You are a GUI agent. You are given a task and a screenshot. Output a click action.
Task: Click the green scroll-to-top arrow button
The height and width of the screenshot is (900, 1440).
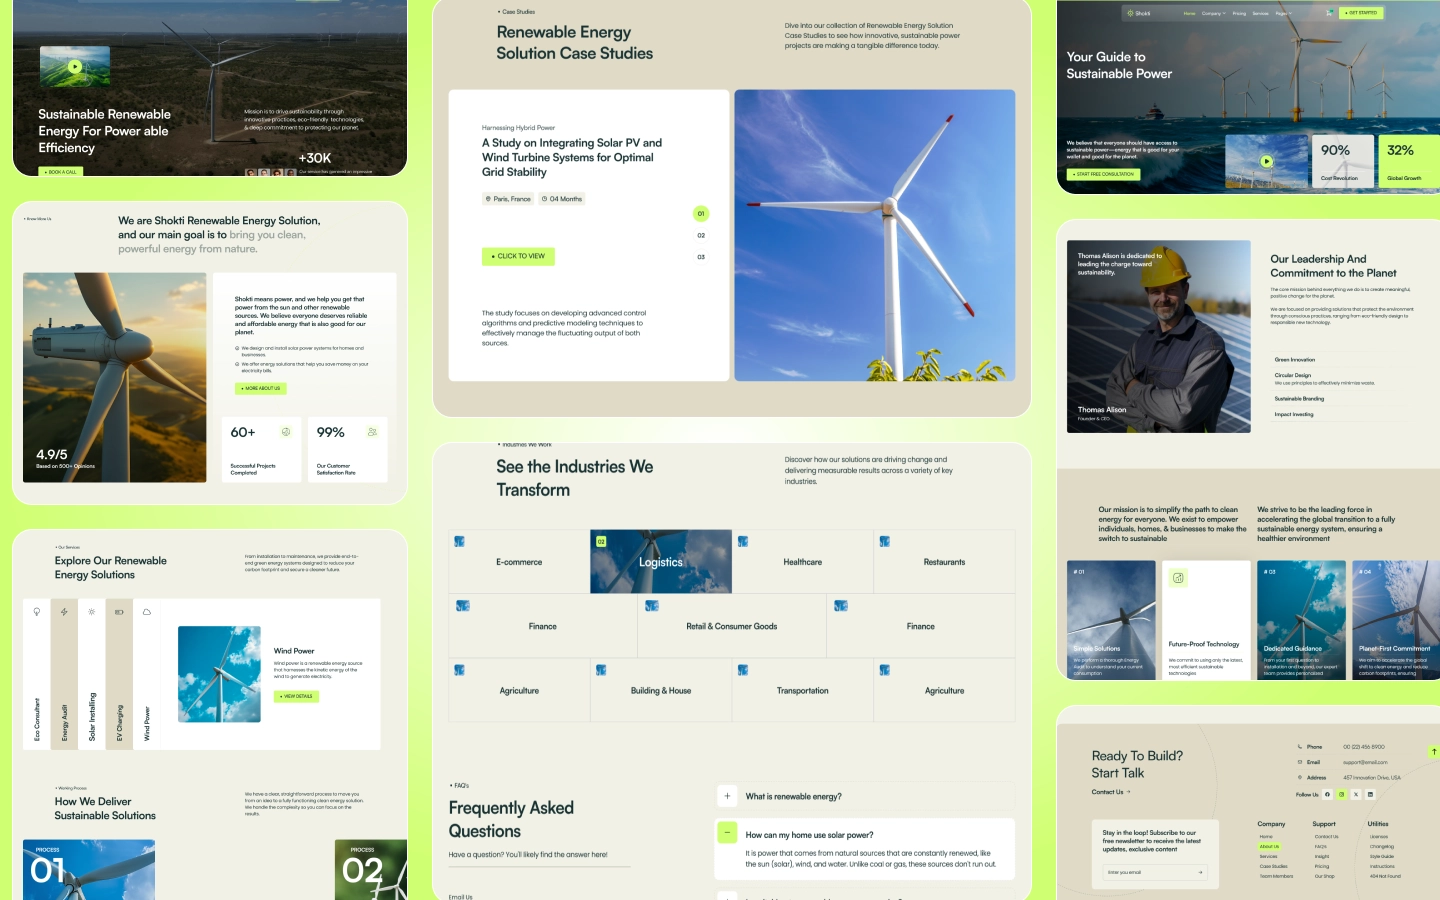tap(1434, 751)
